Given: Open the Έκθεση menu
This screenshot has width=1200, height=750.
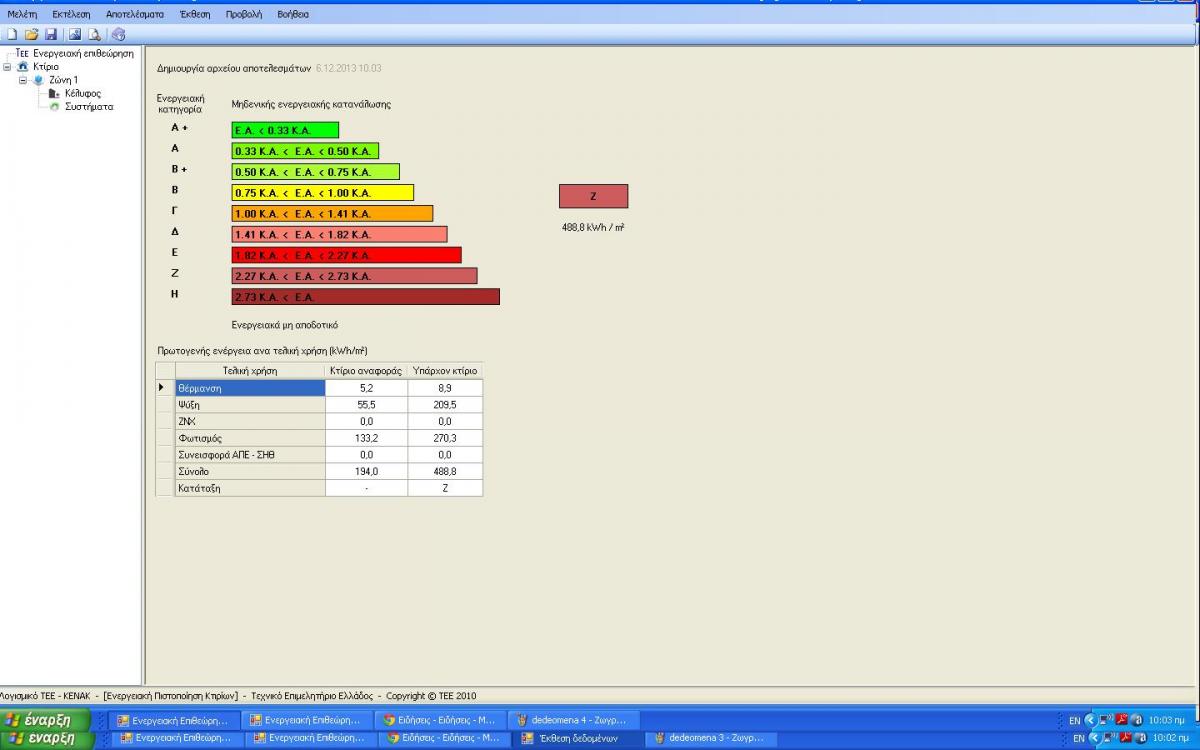Looking at the screenshot, I should click(195, 14).
